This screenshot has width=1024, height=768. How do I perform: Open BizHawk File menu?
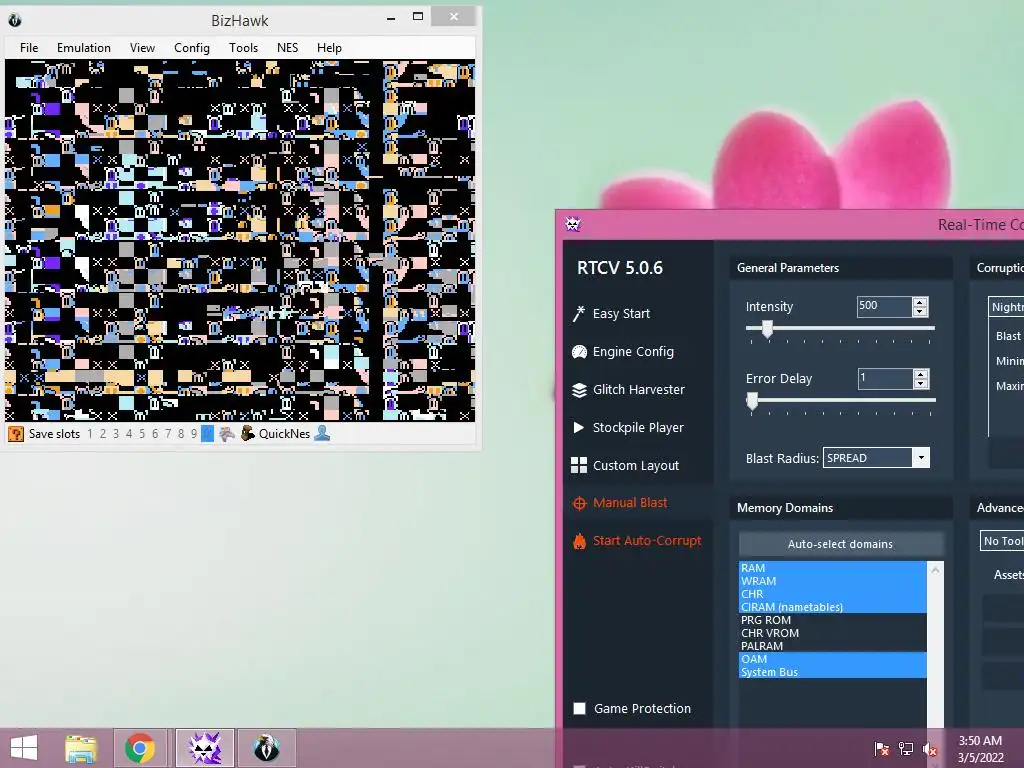click(29, 48)
